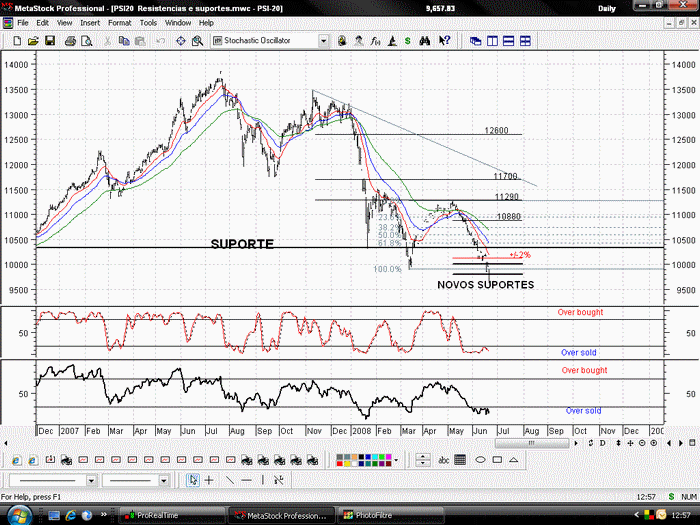Click the Windows Start orb
Image resolution: width=700 pixels, height=525 pixels.
tap(19, 516)
